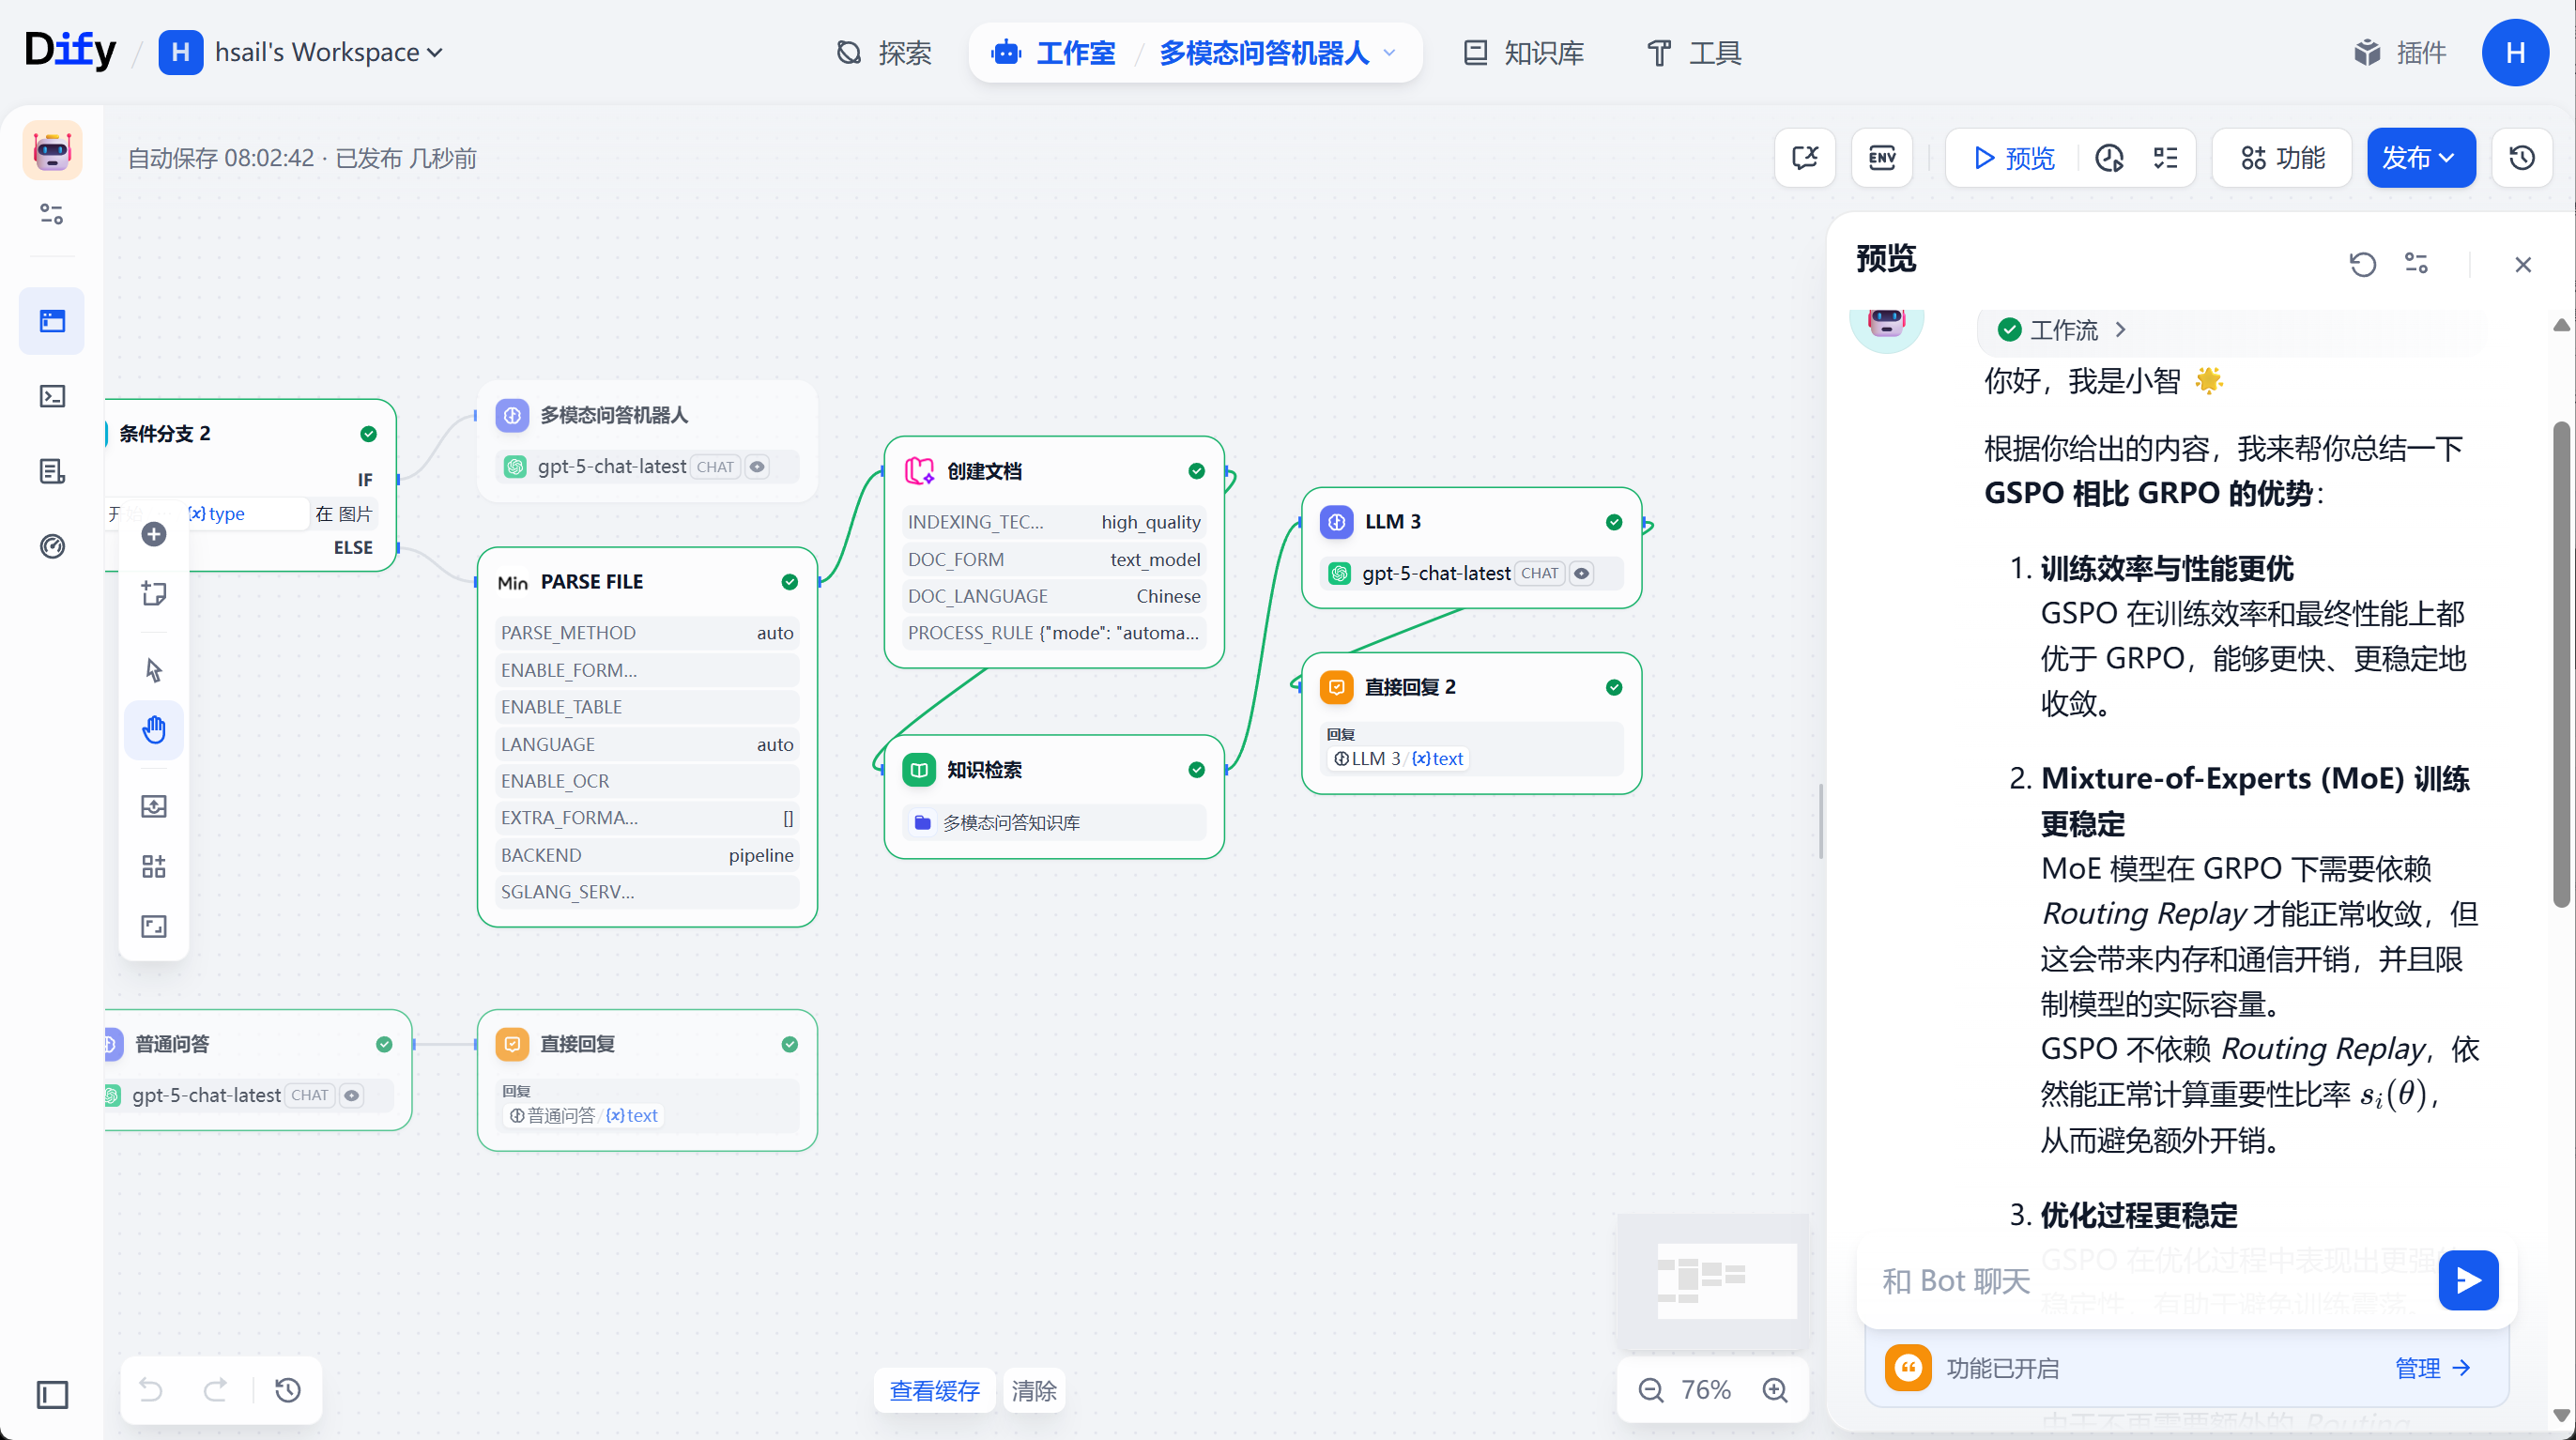The height and width of the screenshot is (1440, 2576).
Task: Zoom out the canvas
Action: pos(1651,1389)
